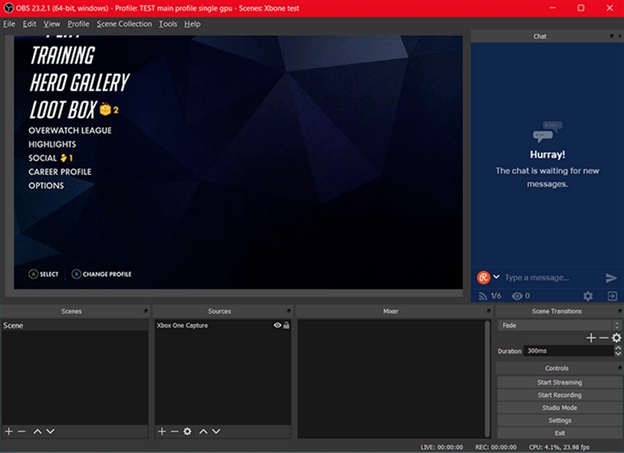Viewport: 624px width, 453px height.
Task: Open source properties gear icon
Action: pos(187,432)
